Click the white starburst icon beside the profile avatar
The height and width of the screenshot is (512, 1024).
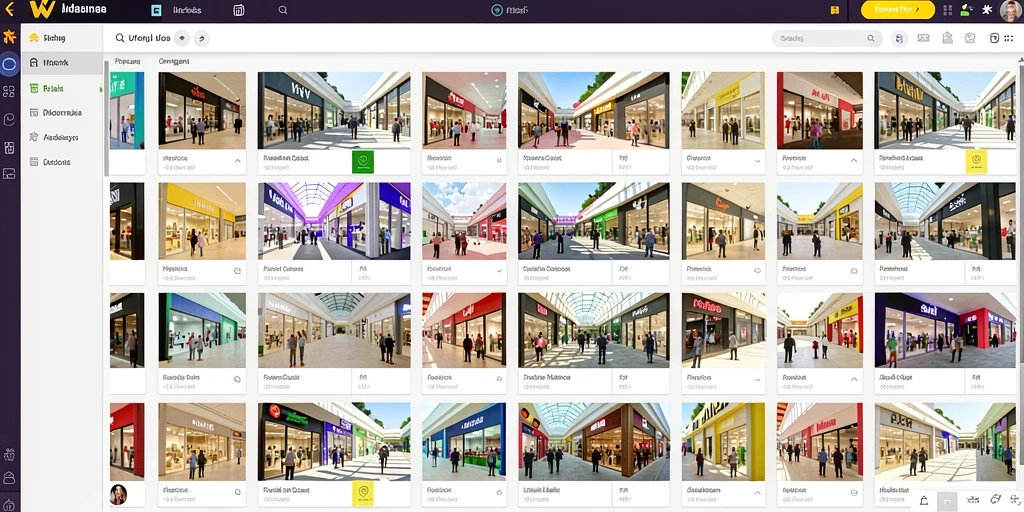987,10
